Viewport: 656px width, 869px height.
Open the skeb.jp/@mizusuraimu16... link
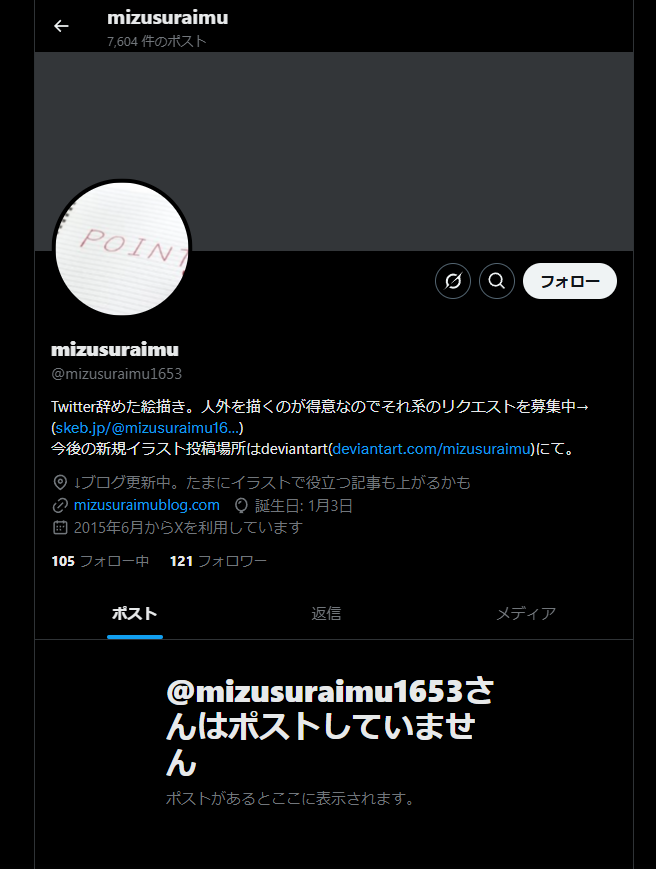point(147,428)
